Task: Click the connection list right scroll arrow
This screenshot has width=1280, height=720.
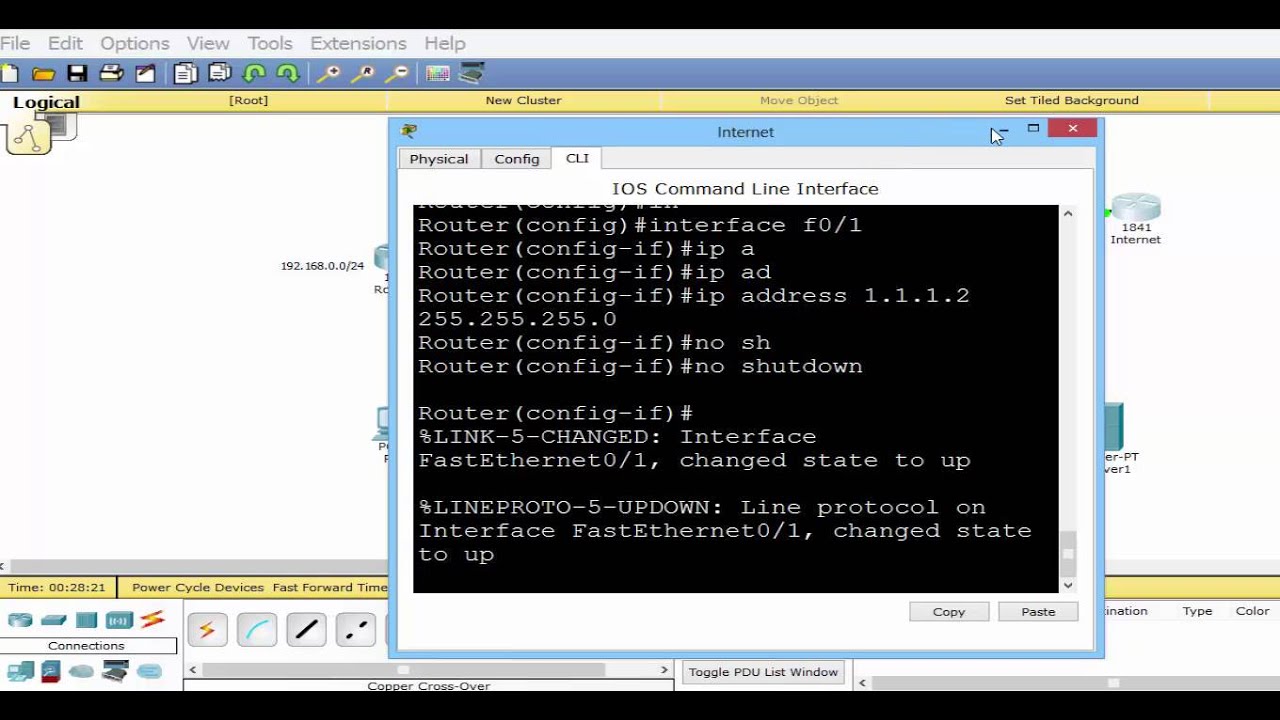Action: pyautogui.click(x=664, y=670)
